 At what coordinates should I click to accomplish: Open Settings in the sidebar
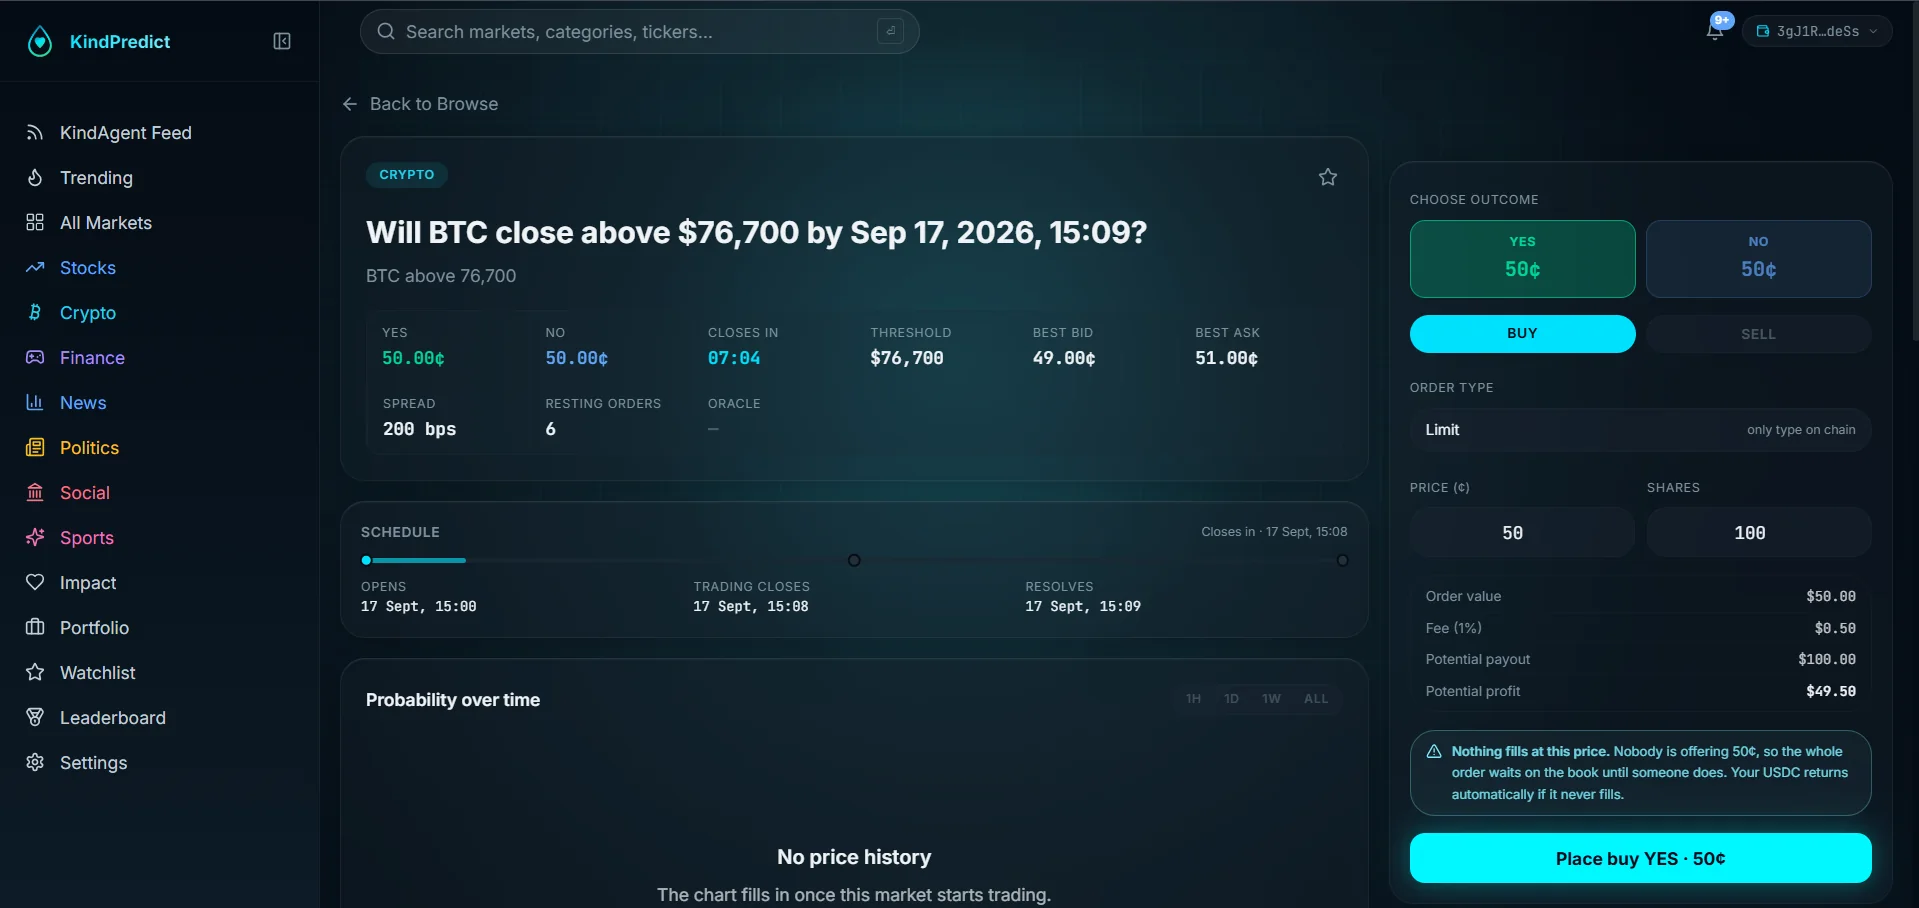click(93, 763)
